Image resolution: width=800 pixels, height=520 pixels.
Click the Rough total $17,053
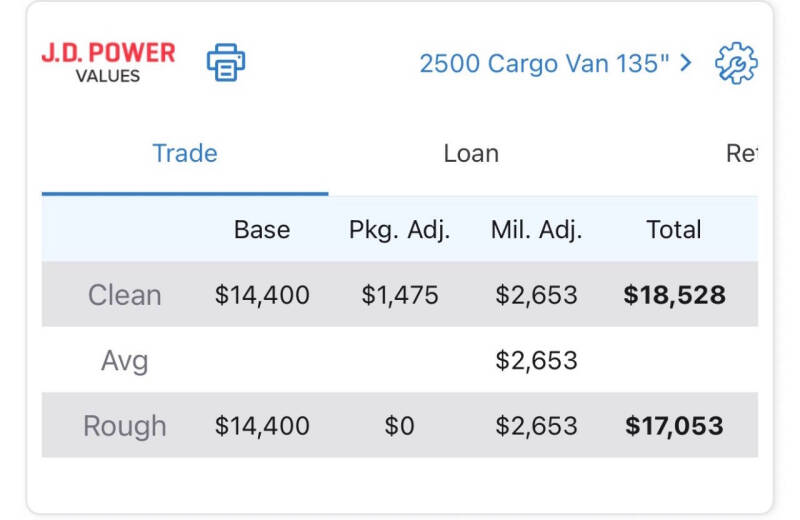coord(674,426)
